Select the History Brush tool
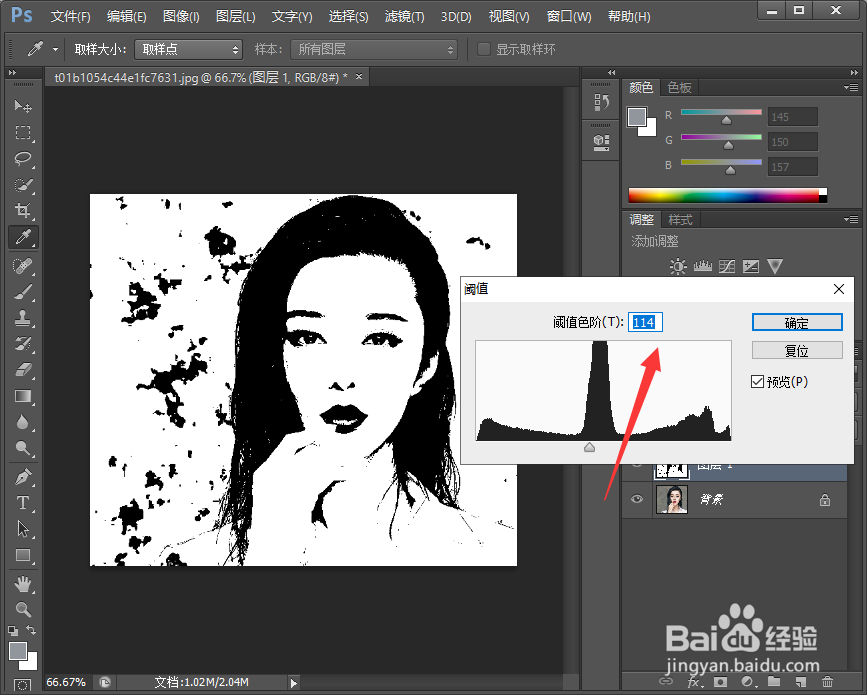The image size is (867, 695). point(23,344)
